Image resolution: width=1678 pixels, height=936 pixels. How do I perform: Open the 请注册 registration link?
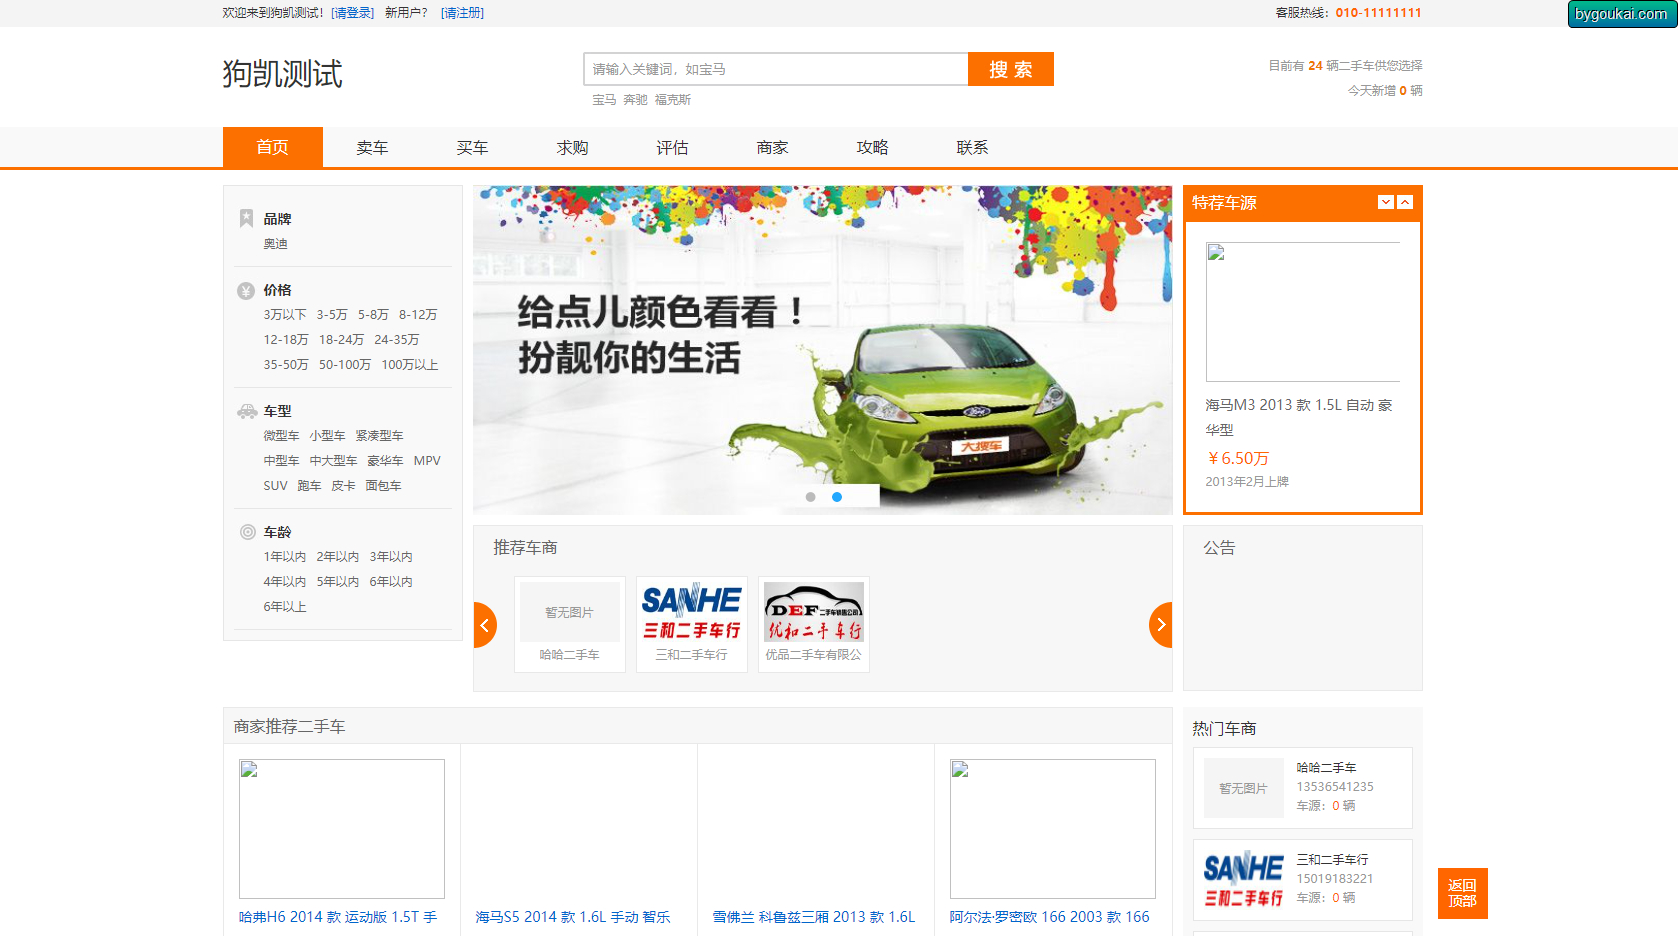tap(462, 13)
